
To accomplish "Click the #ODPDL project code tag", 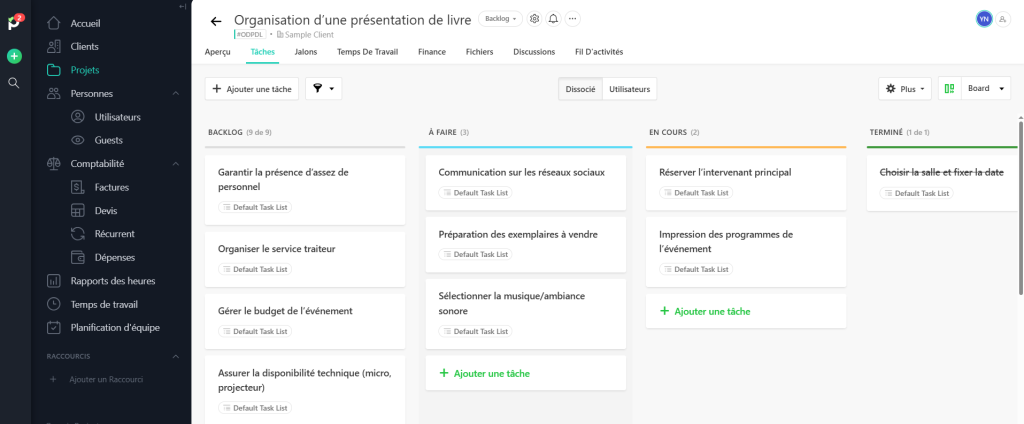I will pyautogui.click(x=250, y=35).
